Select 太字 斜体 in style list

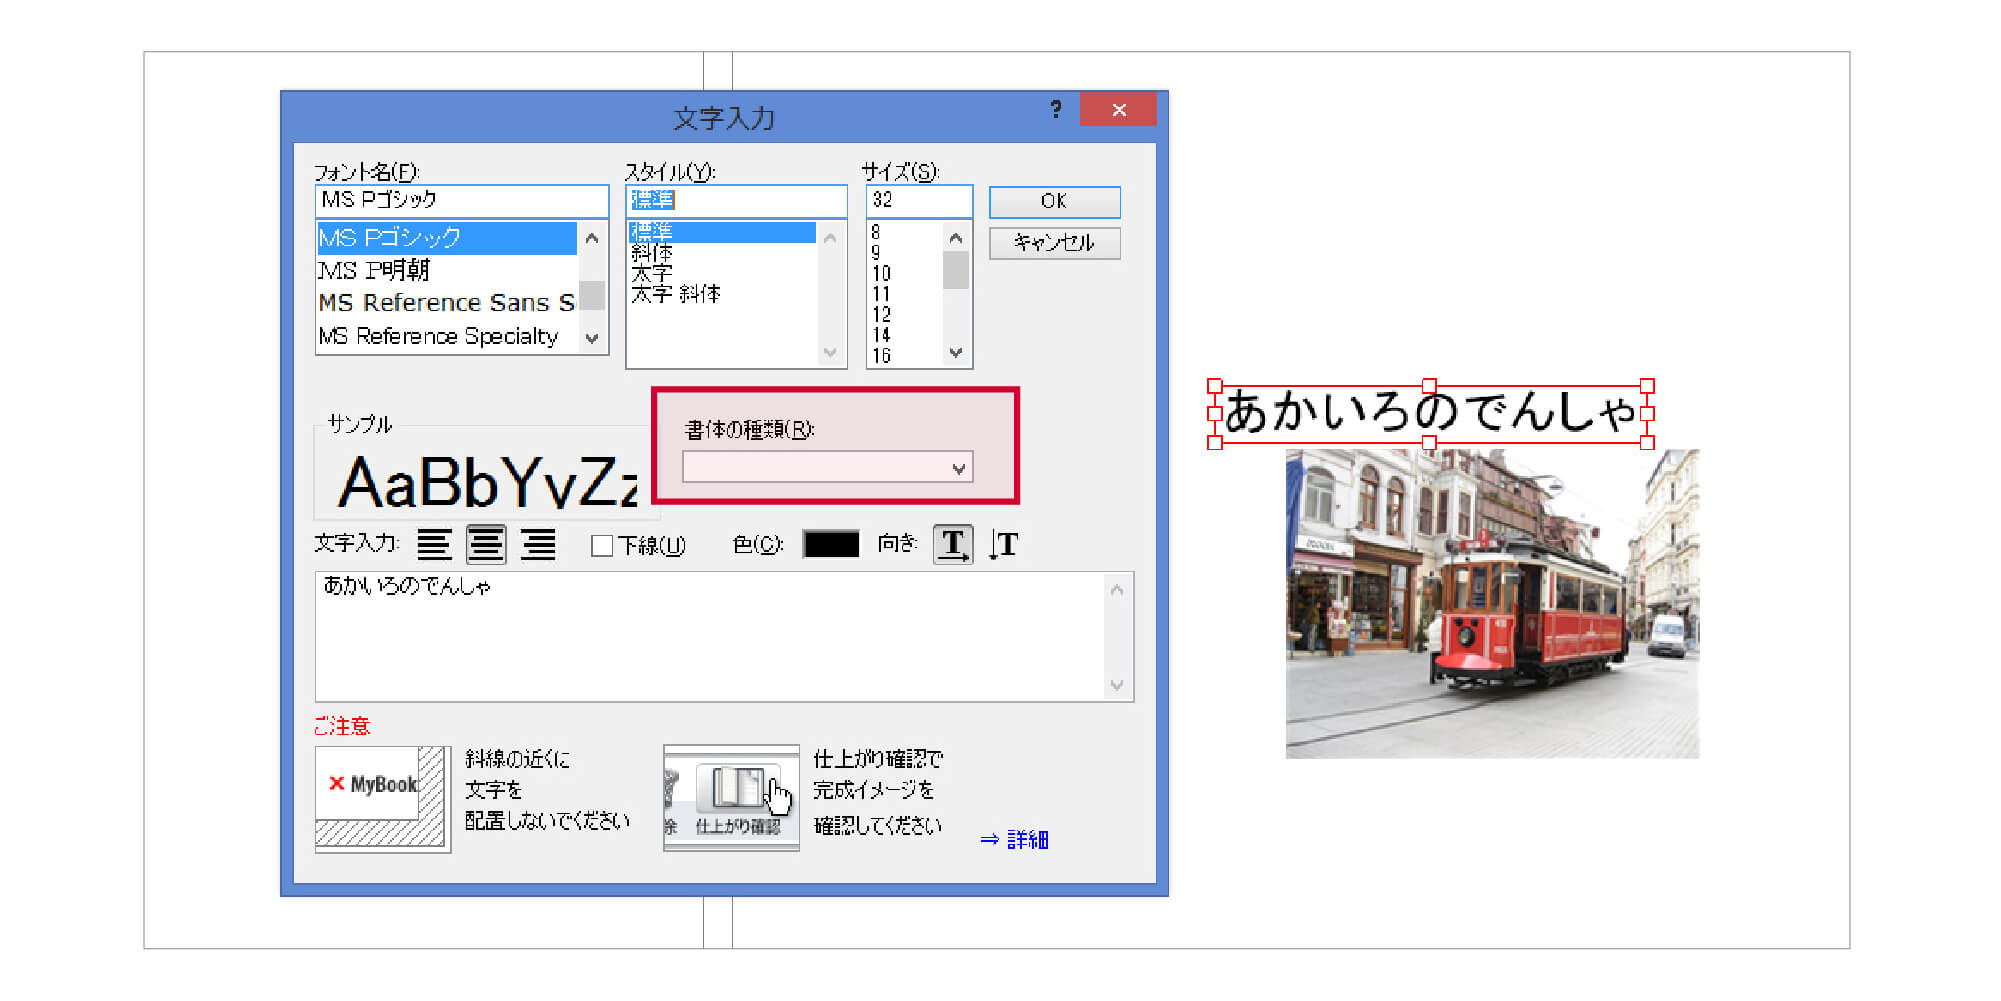point(722,294)
